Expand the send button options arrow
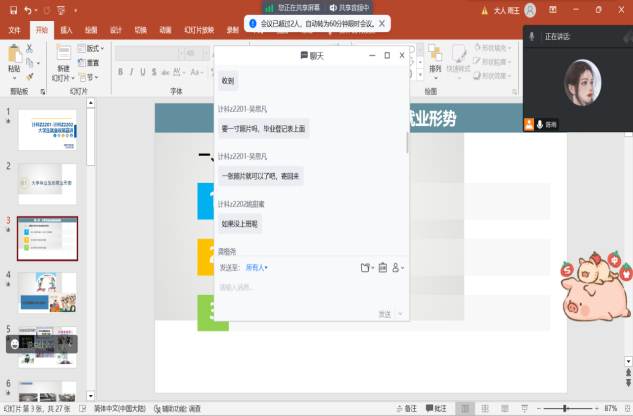 coord(400,314)
